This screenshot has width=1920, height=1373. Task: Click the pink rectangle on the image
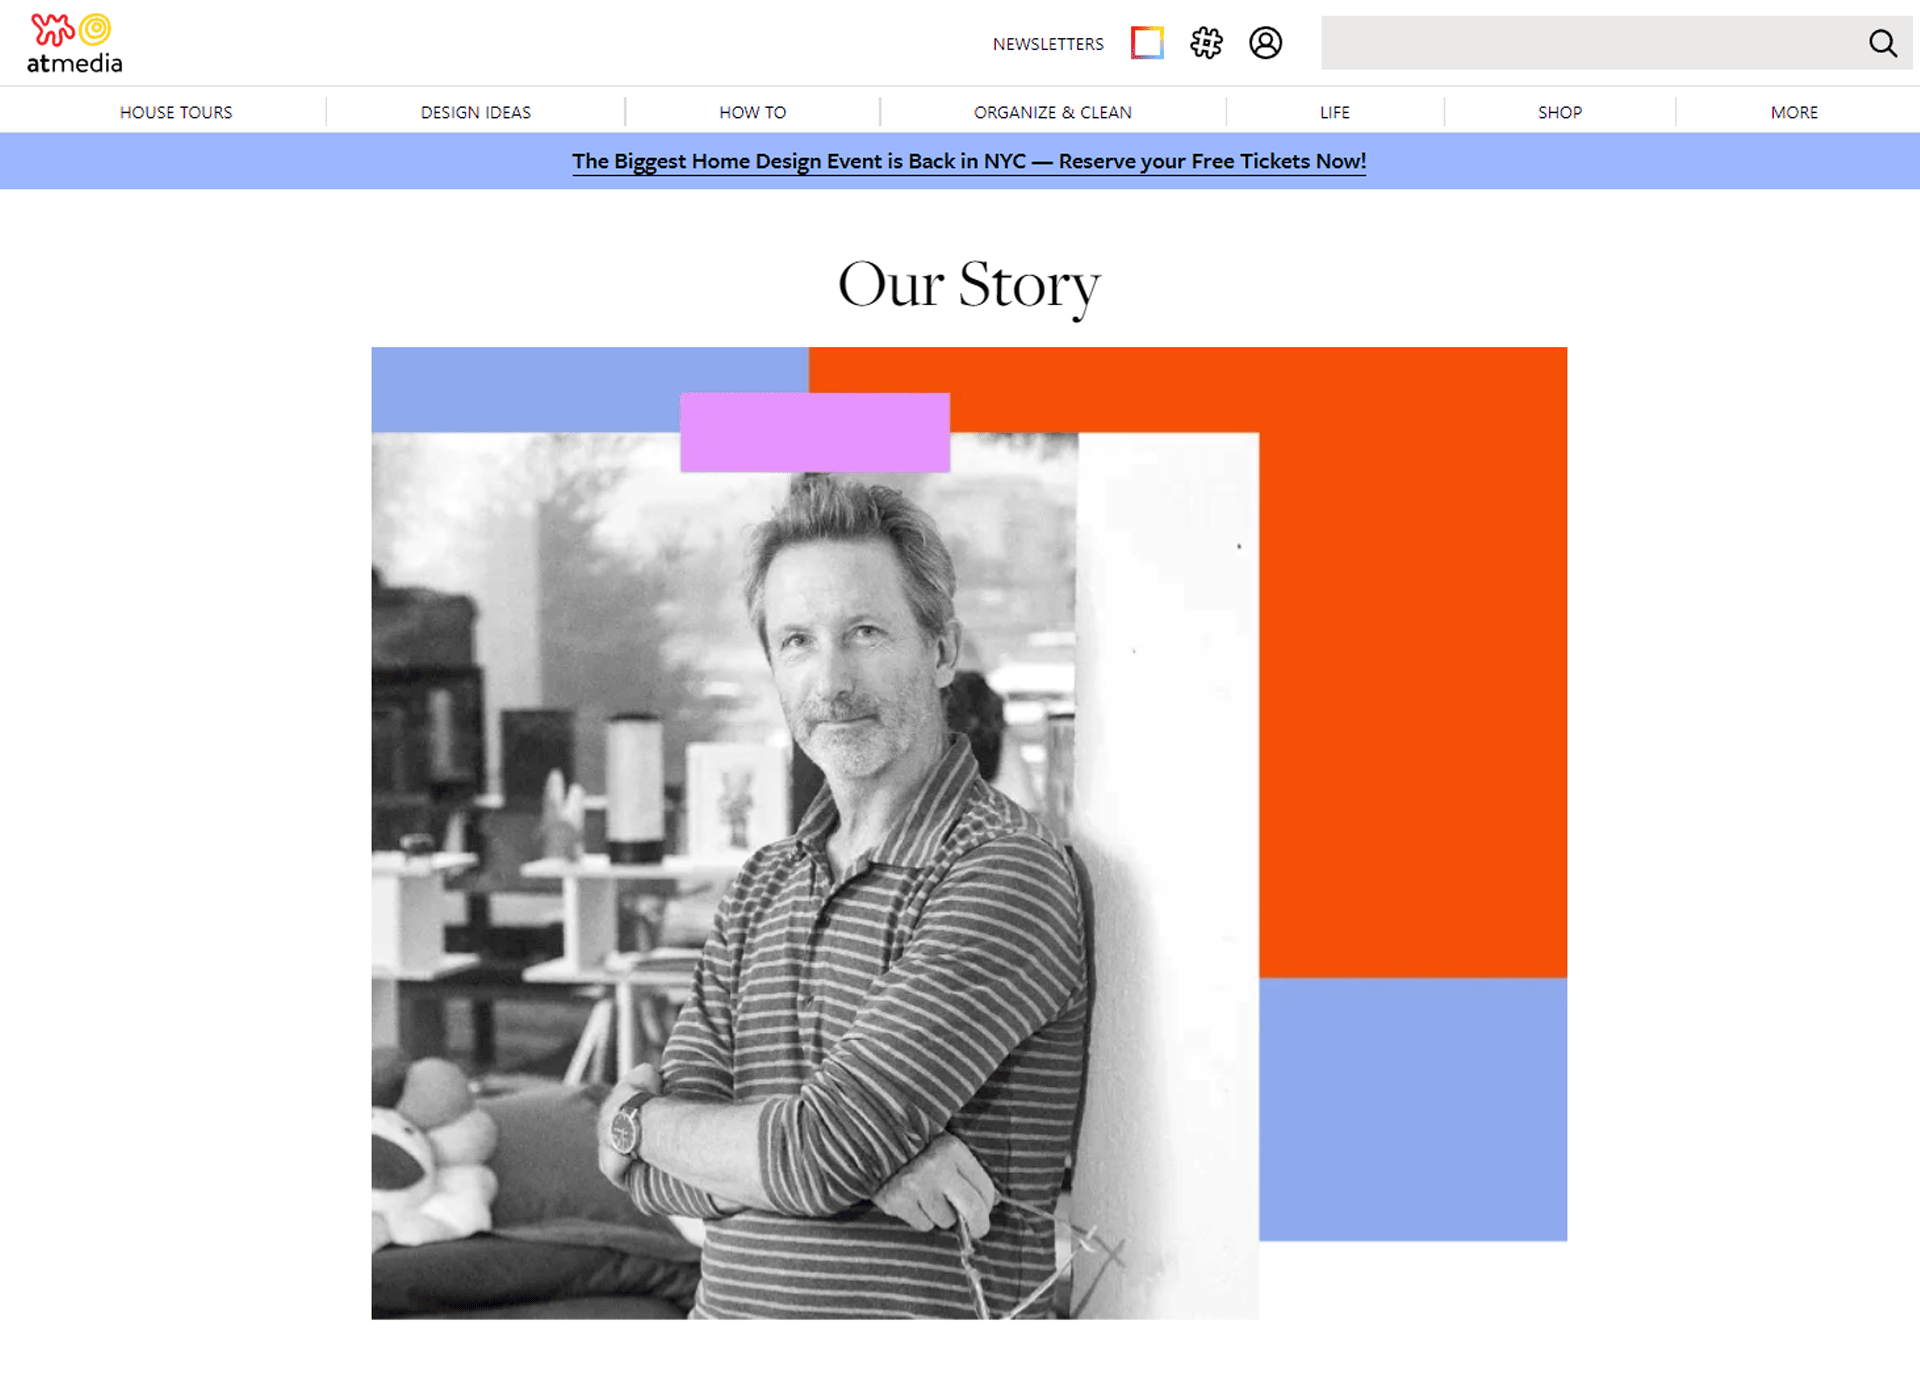click(x=814, y=432)
